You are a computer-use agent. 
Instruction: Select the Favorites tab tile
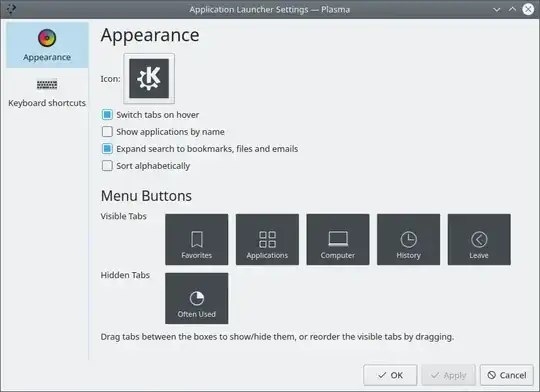197,239
